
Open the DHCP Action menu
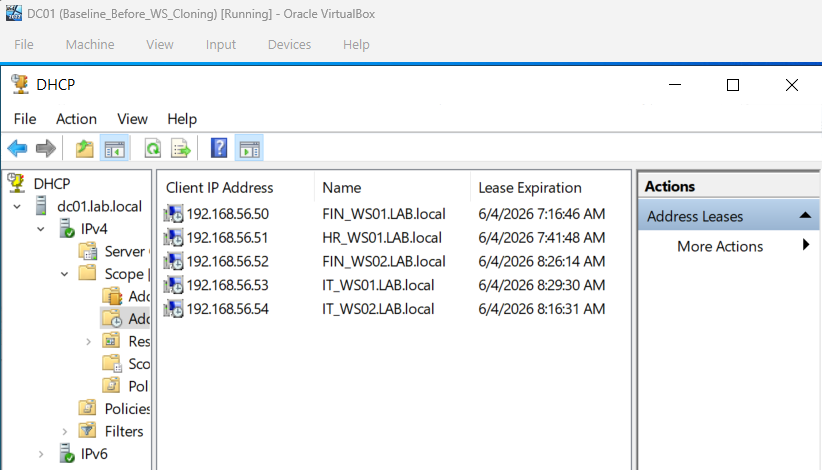(x=77, y=119)
